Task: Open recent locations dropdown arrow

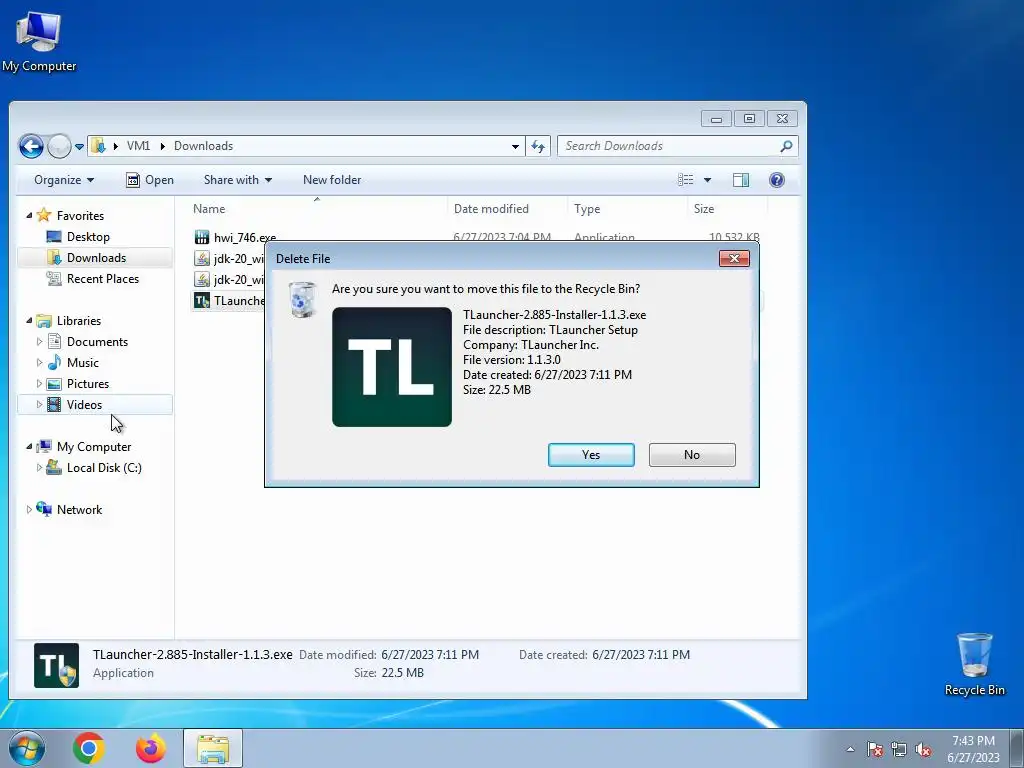Action: 79,147
